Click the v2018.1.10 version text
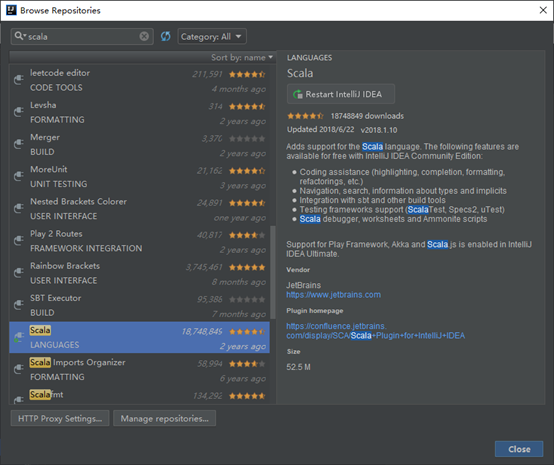This screenshot has height=465, width=554. 379,130
